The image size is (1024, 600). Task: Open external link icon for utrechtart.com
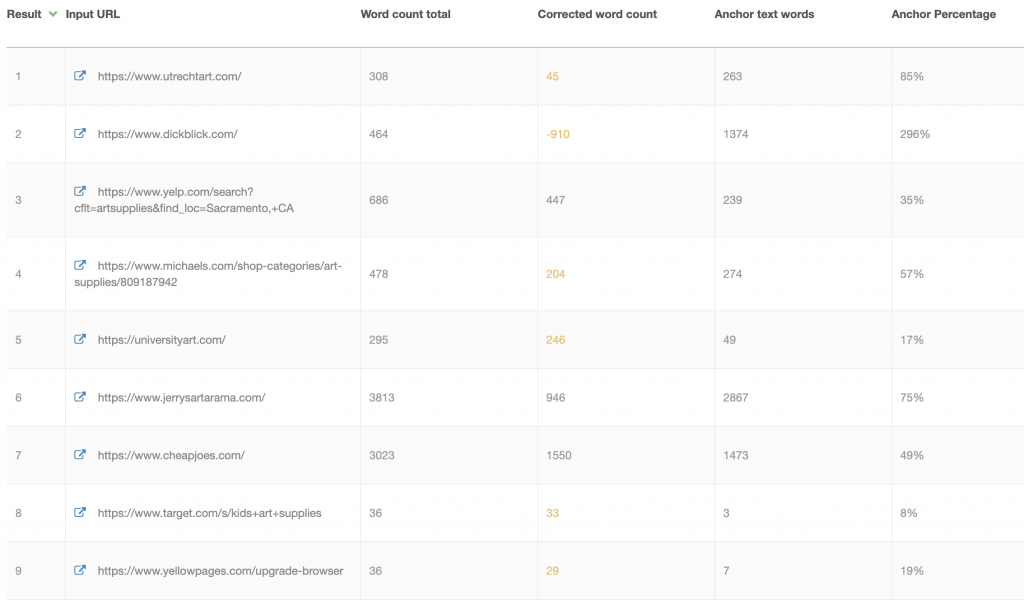pyautogui.click(x=80, y=76)
